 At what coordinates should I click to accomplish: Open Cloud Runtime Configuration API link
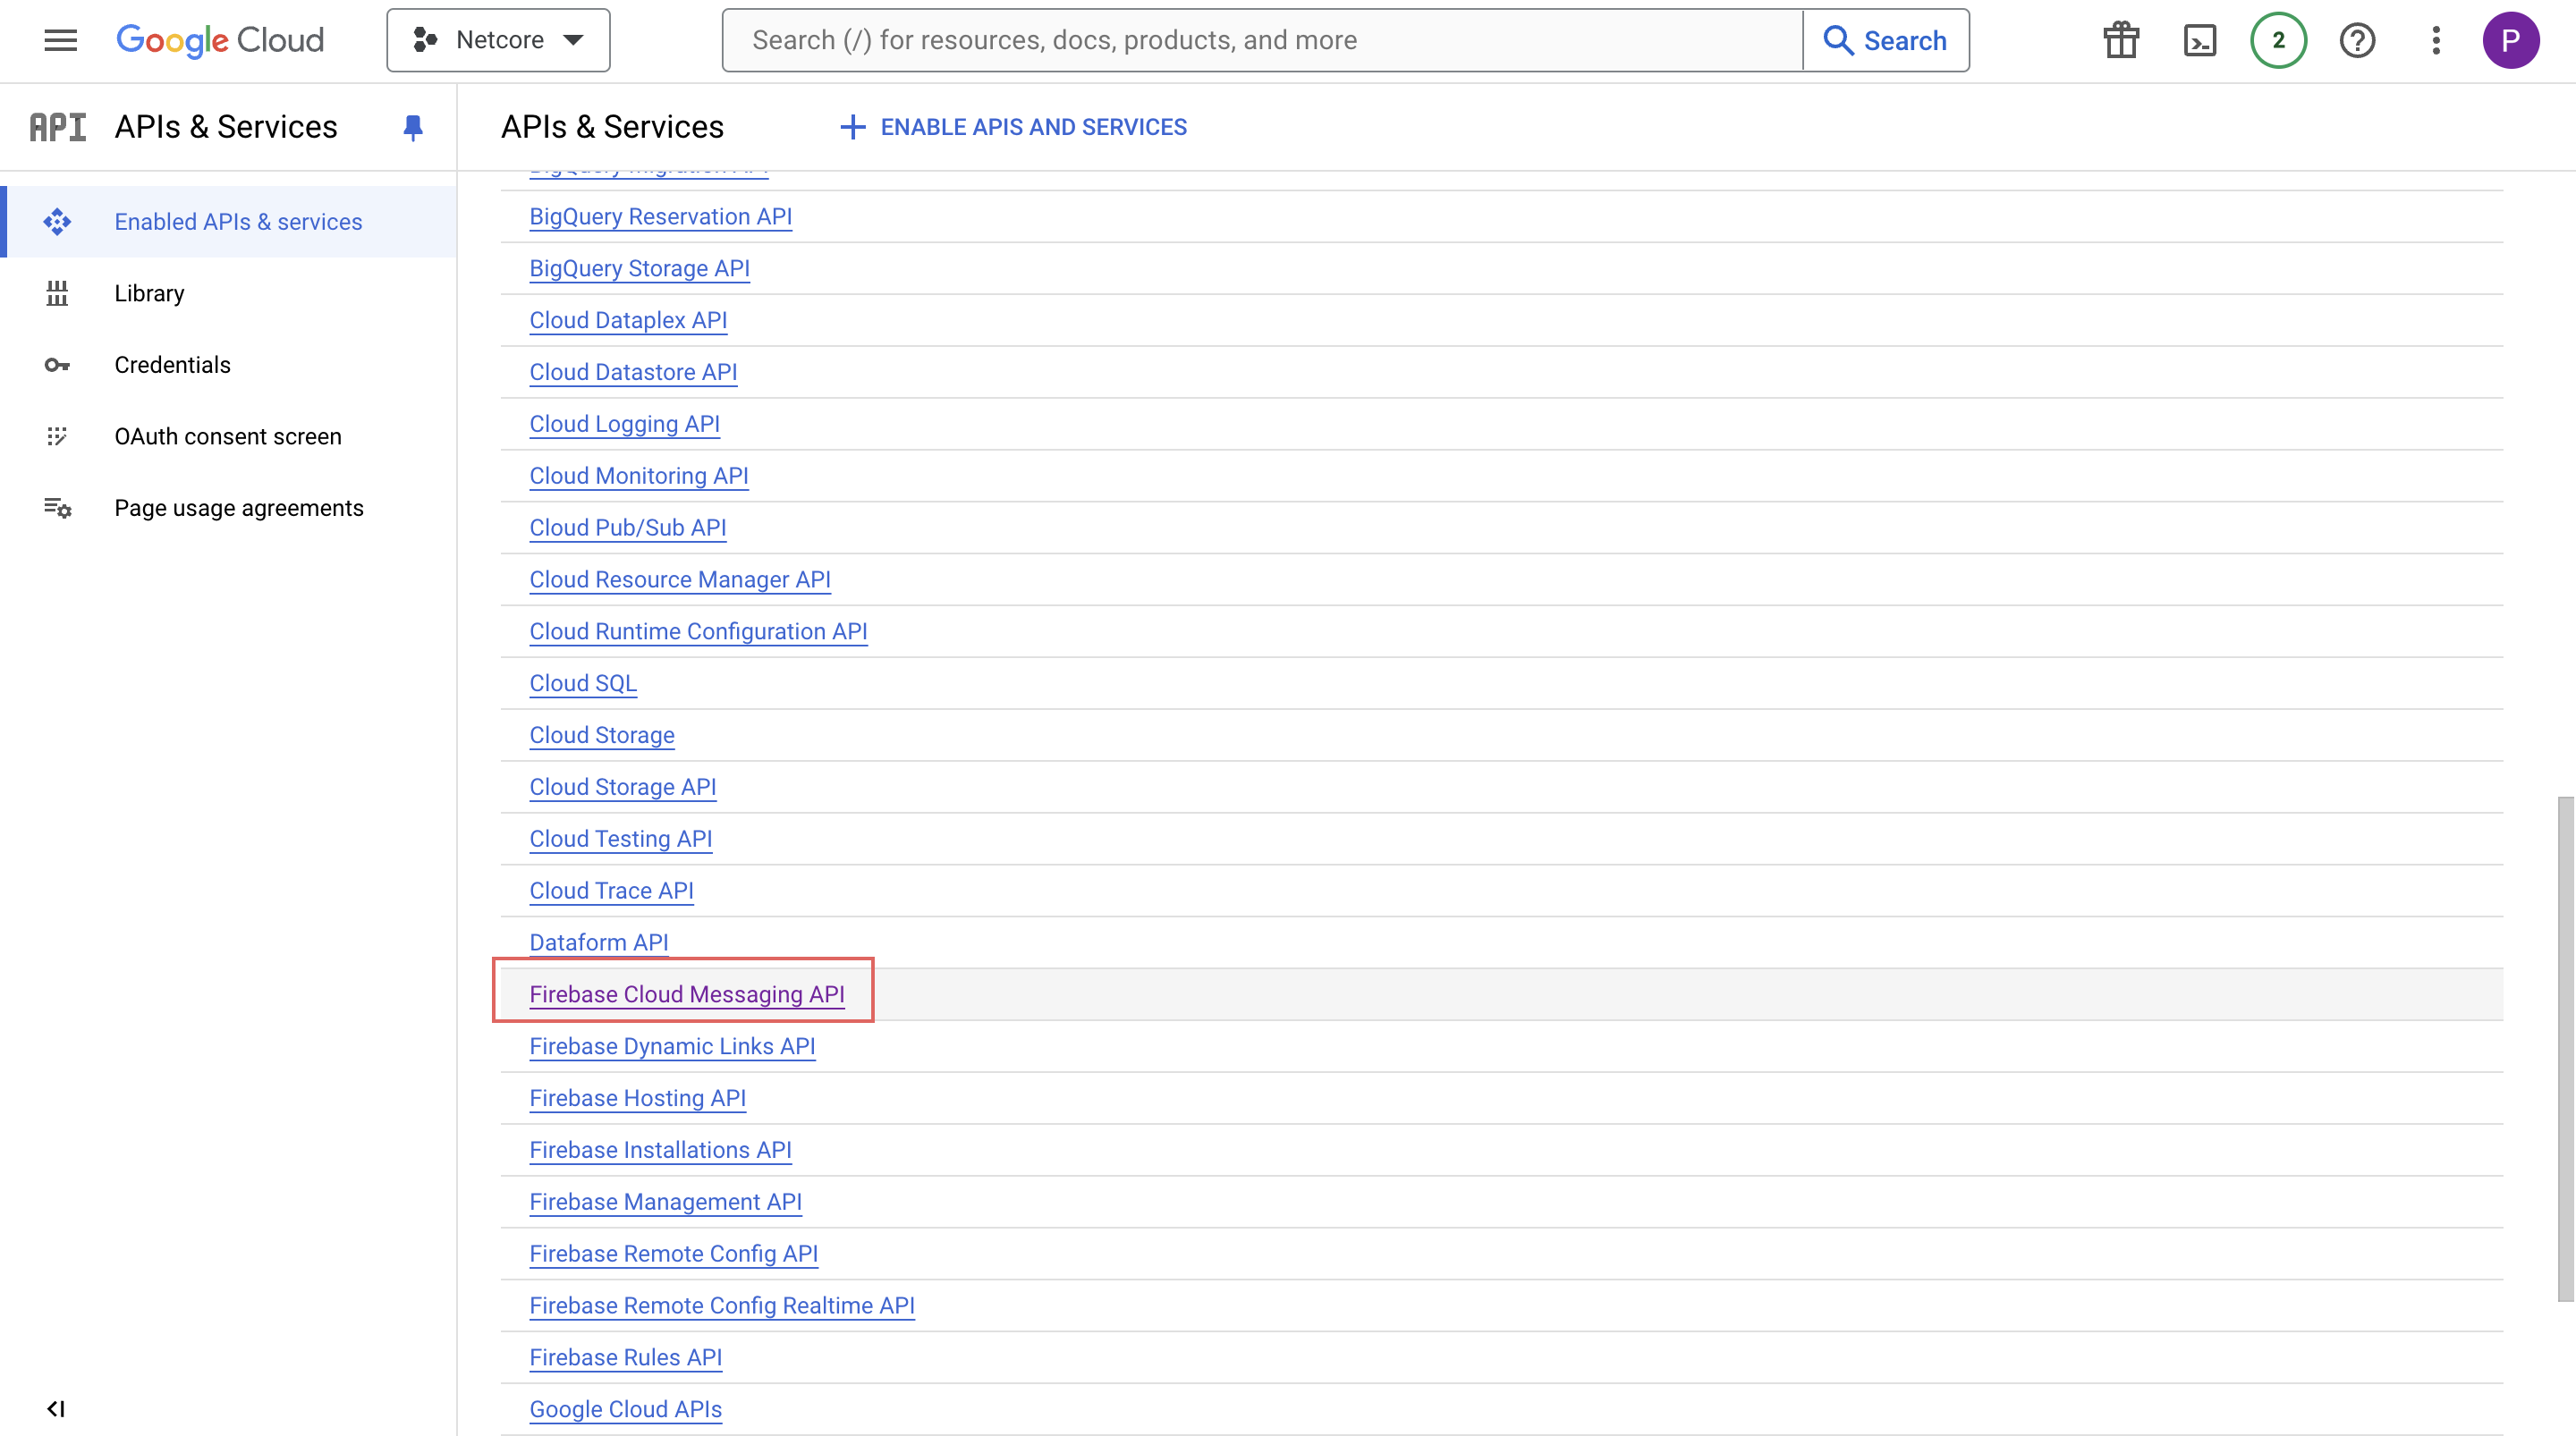pos(698,632)
